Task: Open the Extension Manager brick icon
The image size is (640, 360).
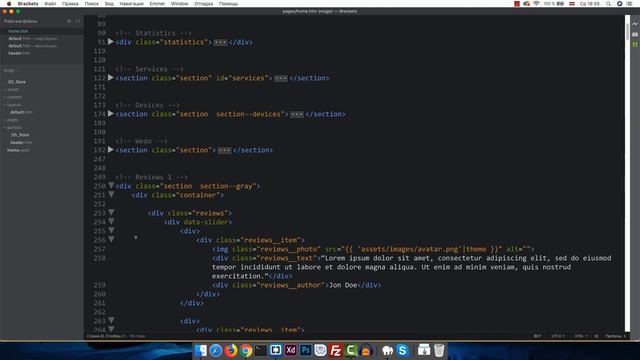Action: click(x=635, y=35)
